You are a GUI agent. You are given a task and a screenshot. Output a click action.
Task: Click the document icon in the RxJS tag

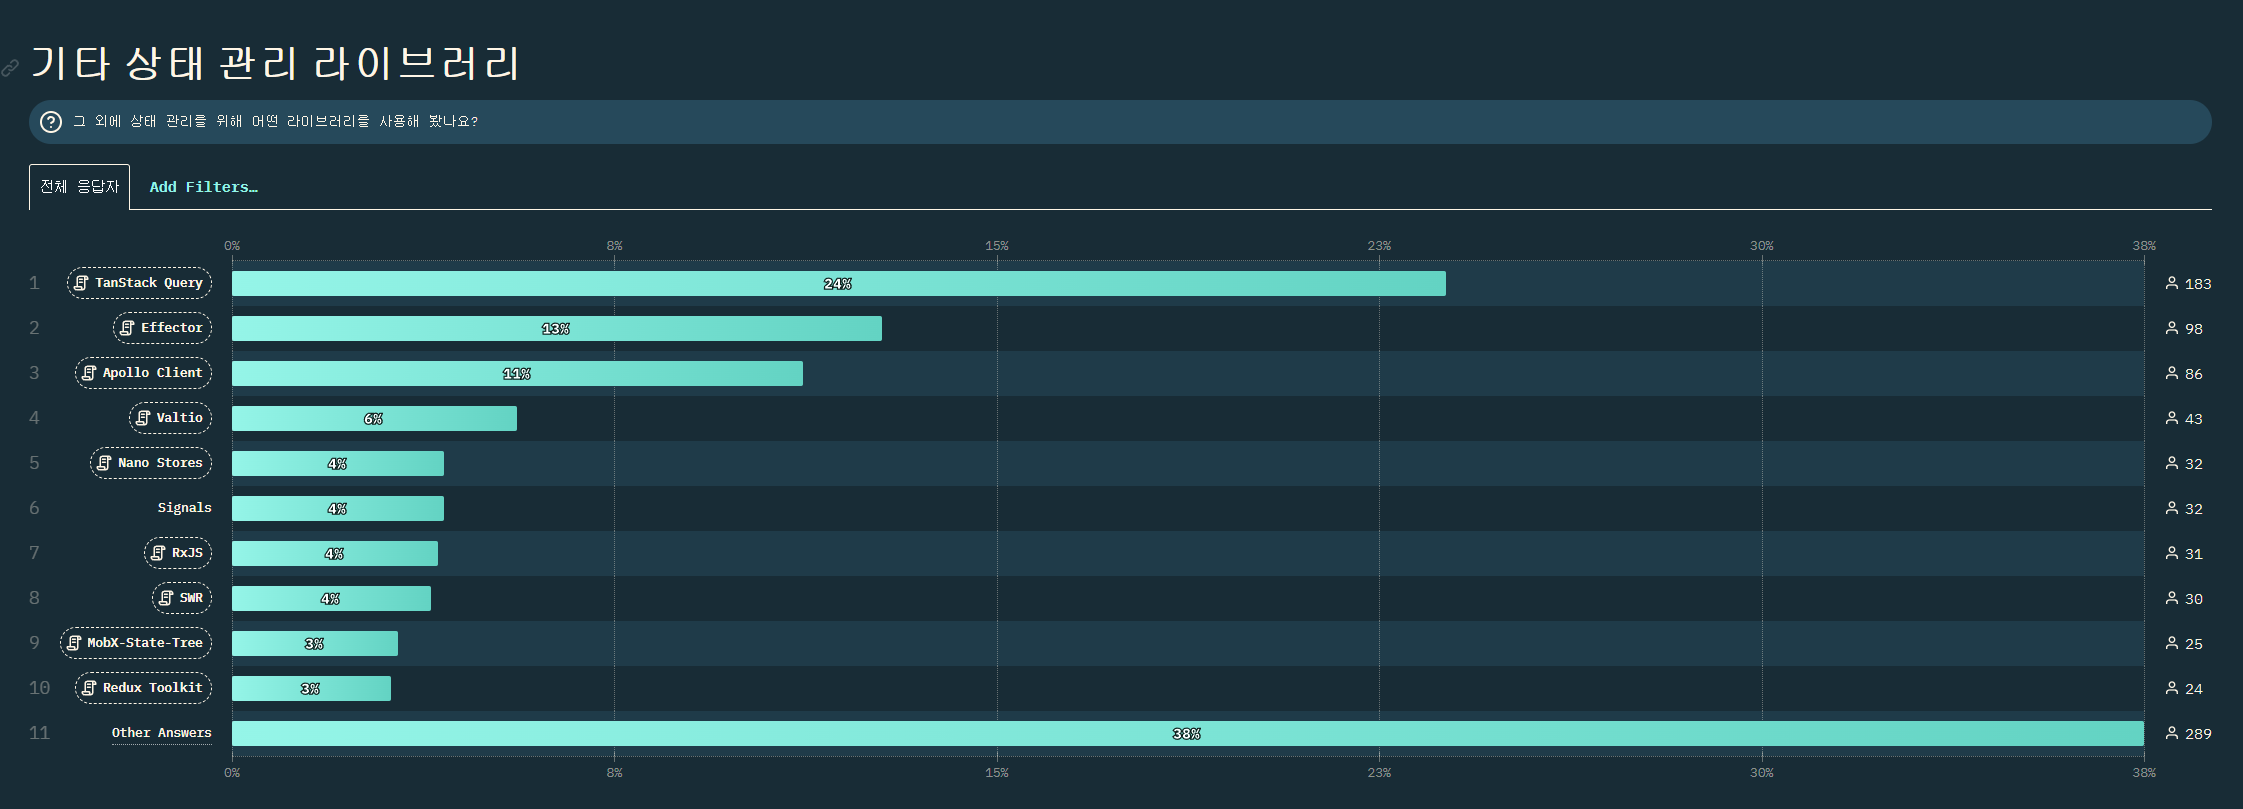pyautogui.click(x=158, y=553)
